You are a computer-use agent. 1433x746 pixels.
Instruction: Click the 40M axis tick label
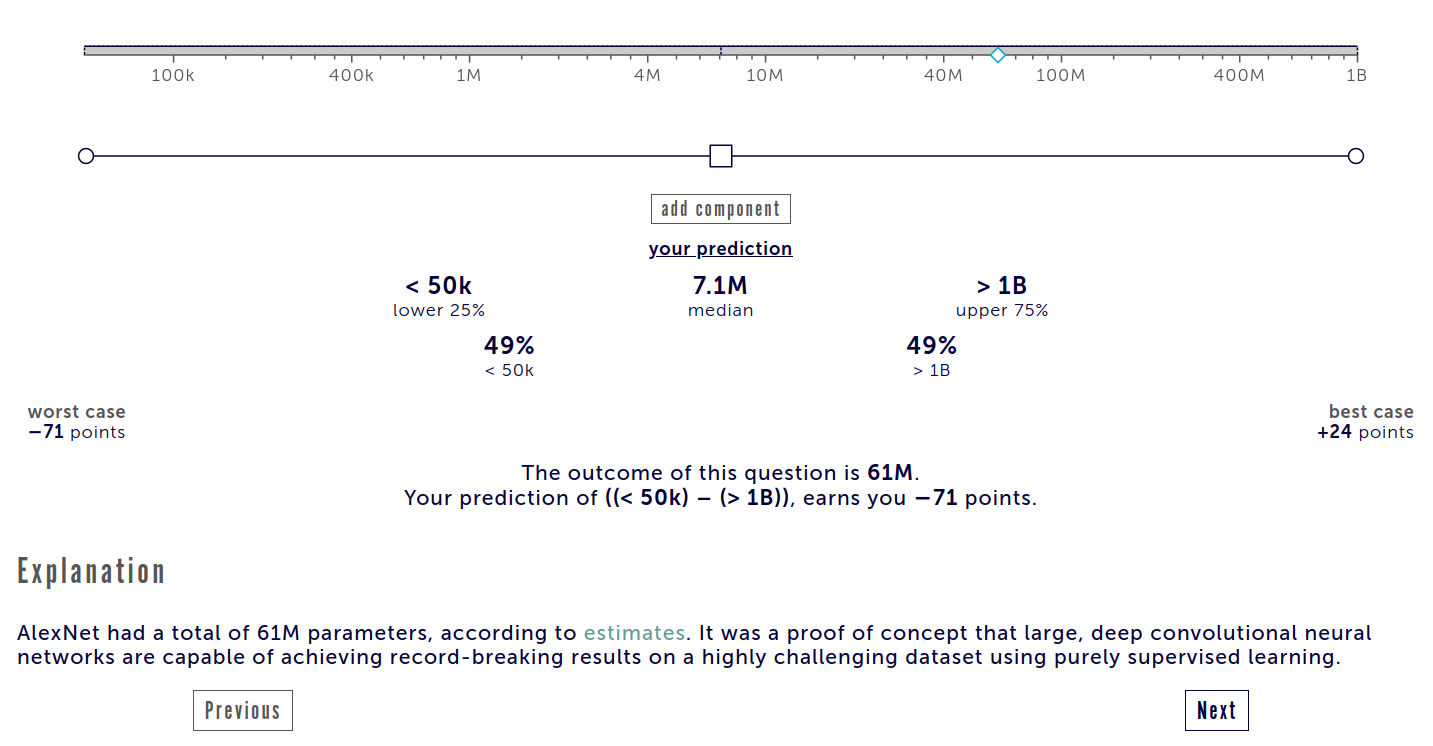coord(943,76)
